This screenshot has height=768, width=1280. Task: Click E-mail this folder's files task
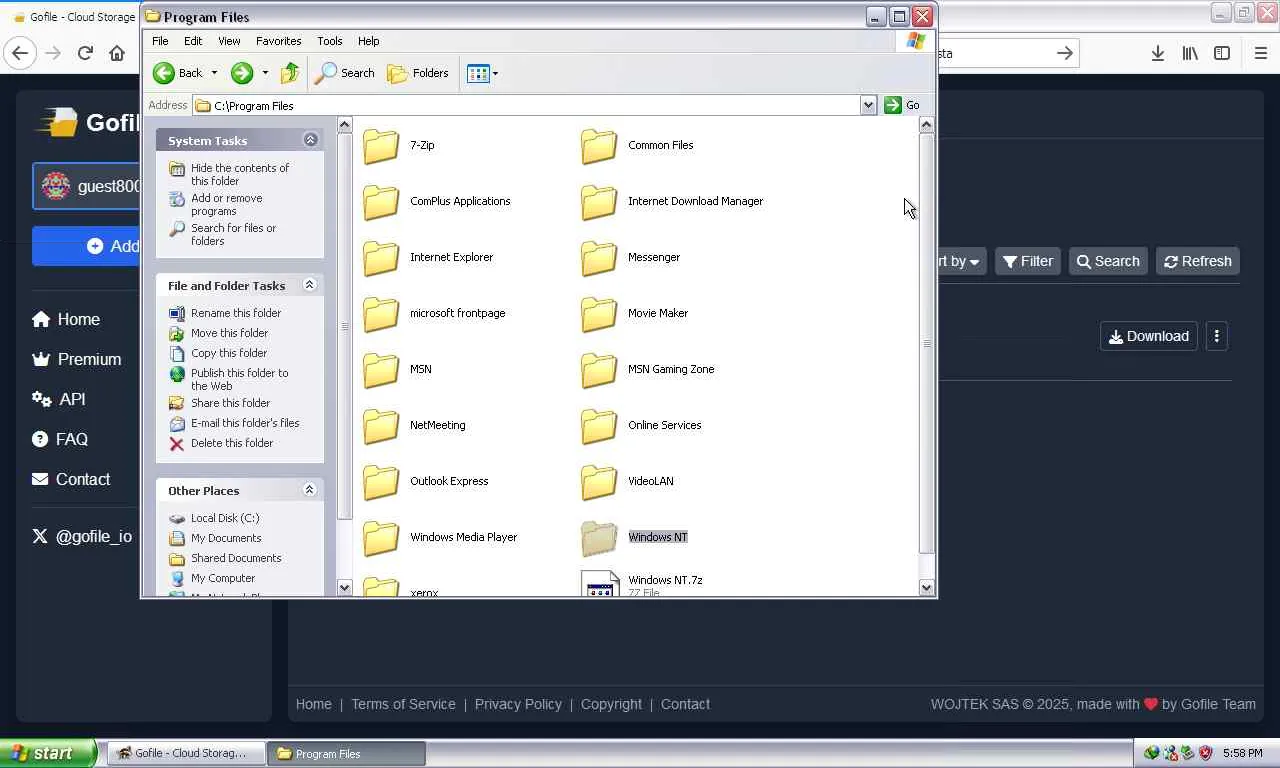click(245, 423)
